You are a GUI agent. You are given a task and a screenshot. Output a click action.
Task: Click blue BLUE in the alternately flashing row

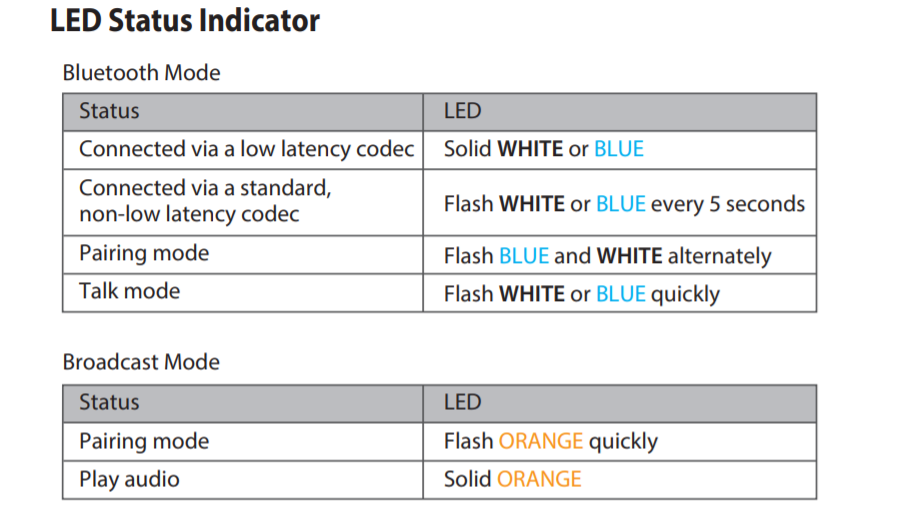click(x=524, y=256)
